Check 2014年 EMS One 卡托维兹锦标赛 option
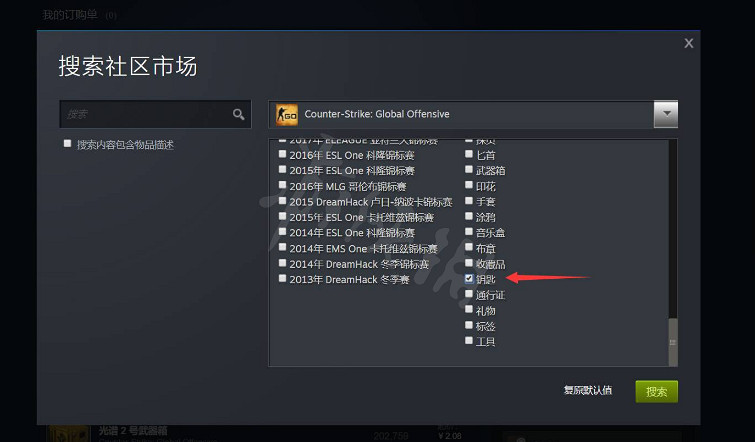The height and width of the screenshot is (442, 755). coord(283,247)
